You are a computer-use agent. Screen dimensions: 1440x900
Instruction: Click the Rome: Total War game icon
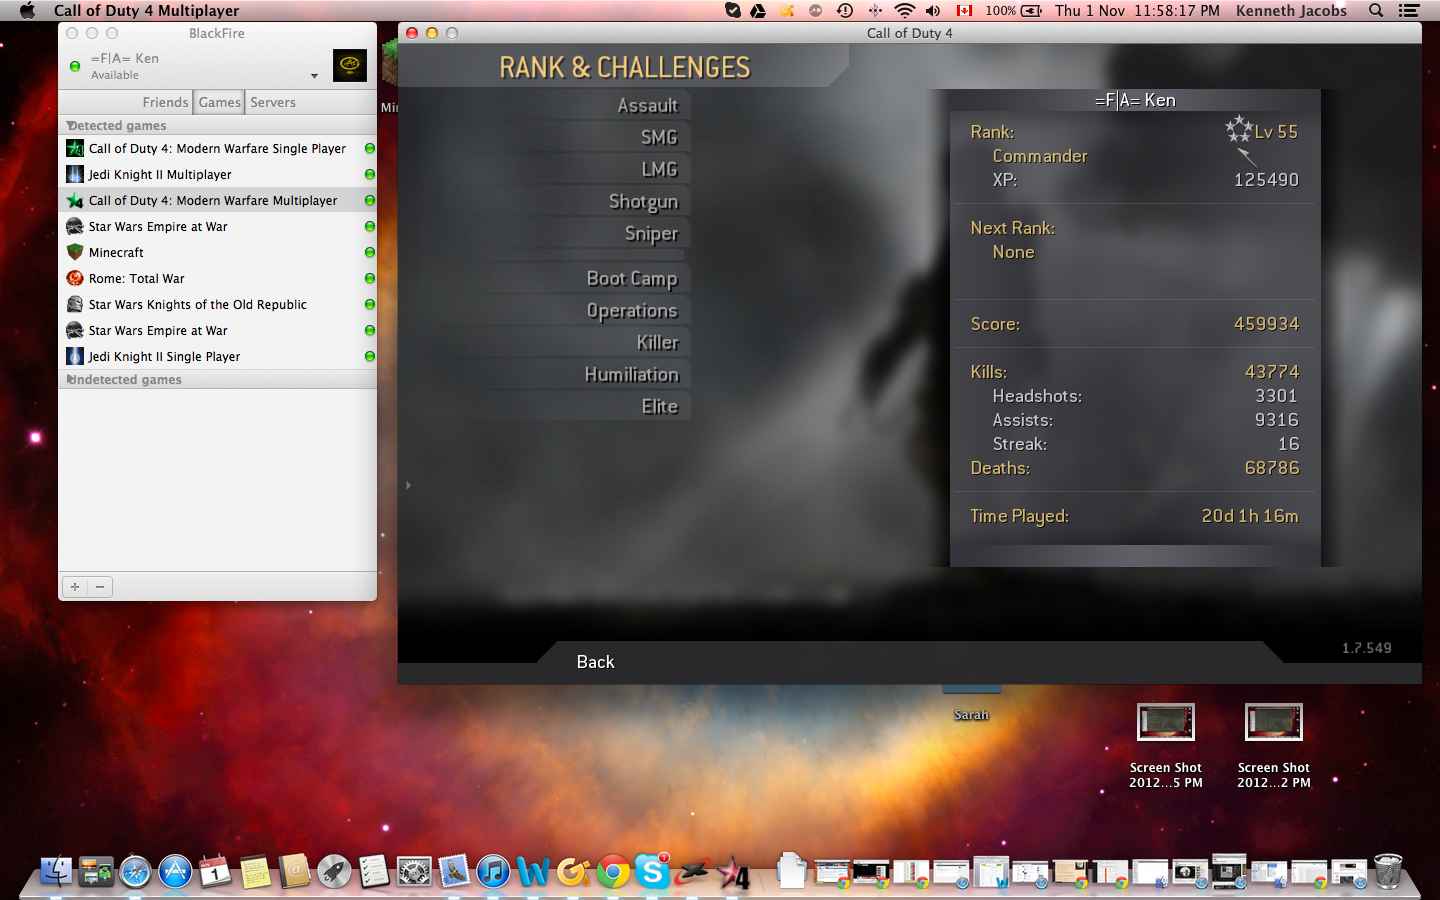[75, 278]
